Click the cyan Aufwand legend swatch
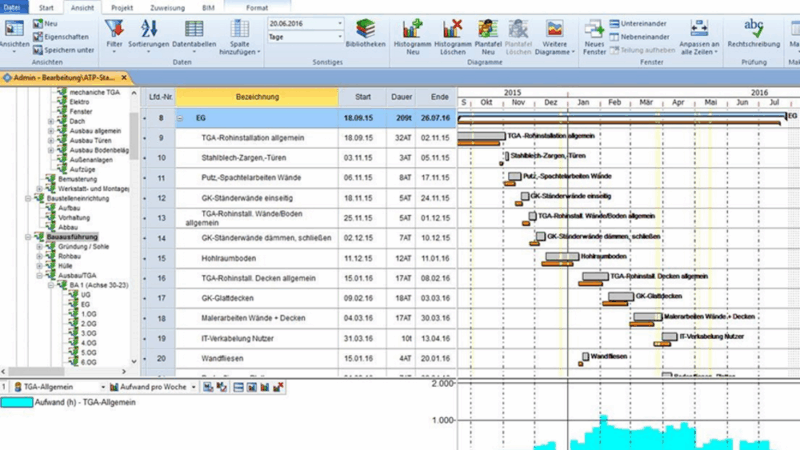The height and width of the screenshot is (450, 800). pos(17,403)
